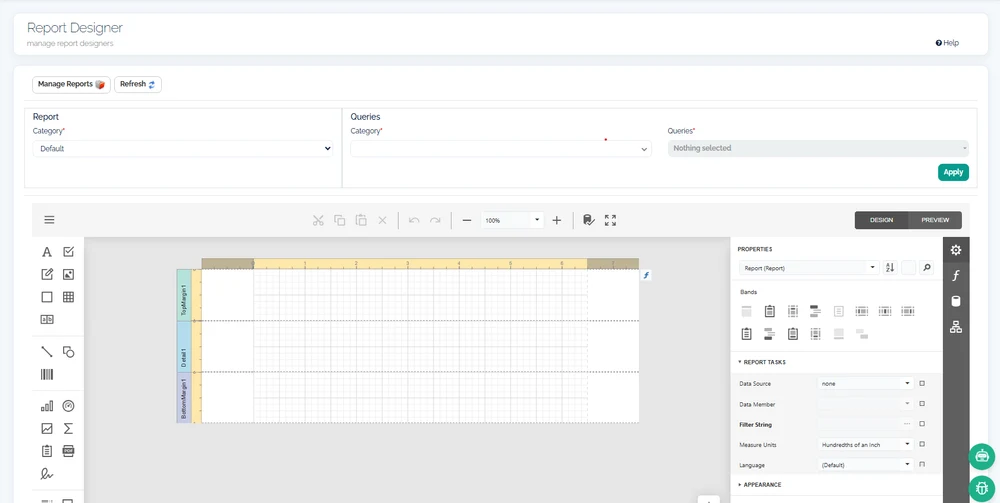Click the Data Source property marker square
This screenshot has height=503, width=1000.
[x=922, y=384]
